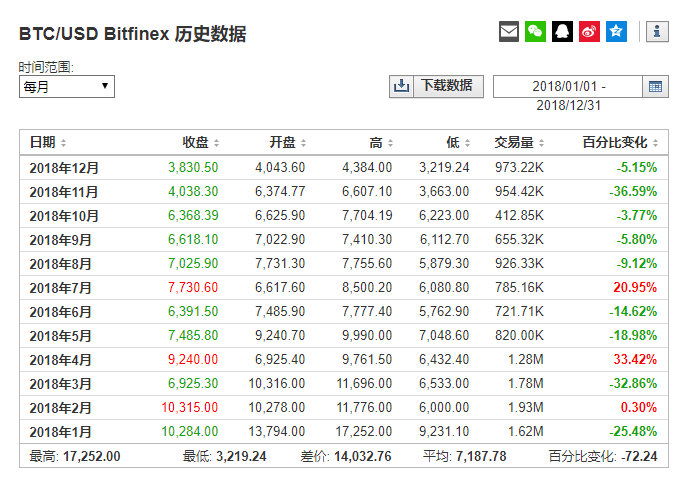The image size is (681, 487).
Task: Share via the green WeChat icon
Action: tap(535, 31)
